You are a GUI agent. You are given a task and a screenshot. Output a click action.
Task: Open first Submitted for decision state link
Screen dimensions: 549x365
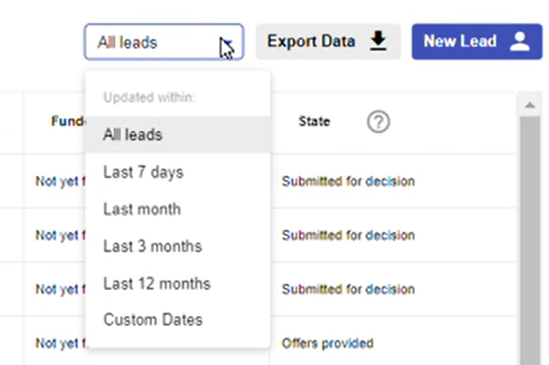point(348,181)
